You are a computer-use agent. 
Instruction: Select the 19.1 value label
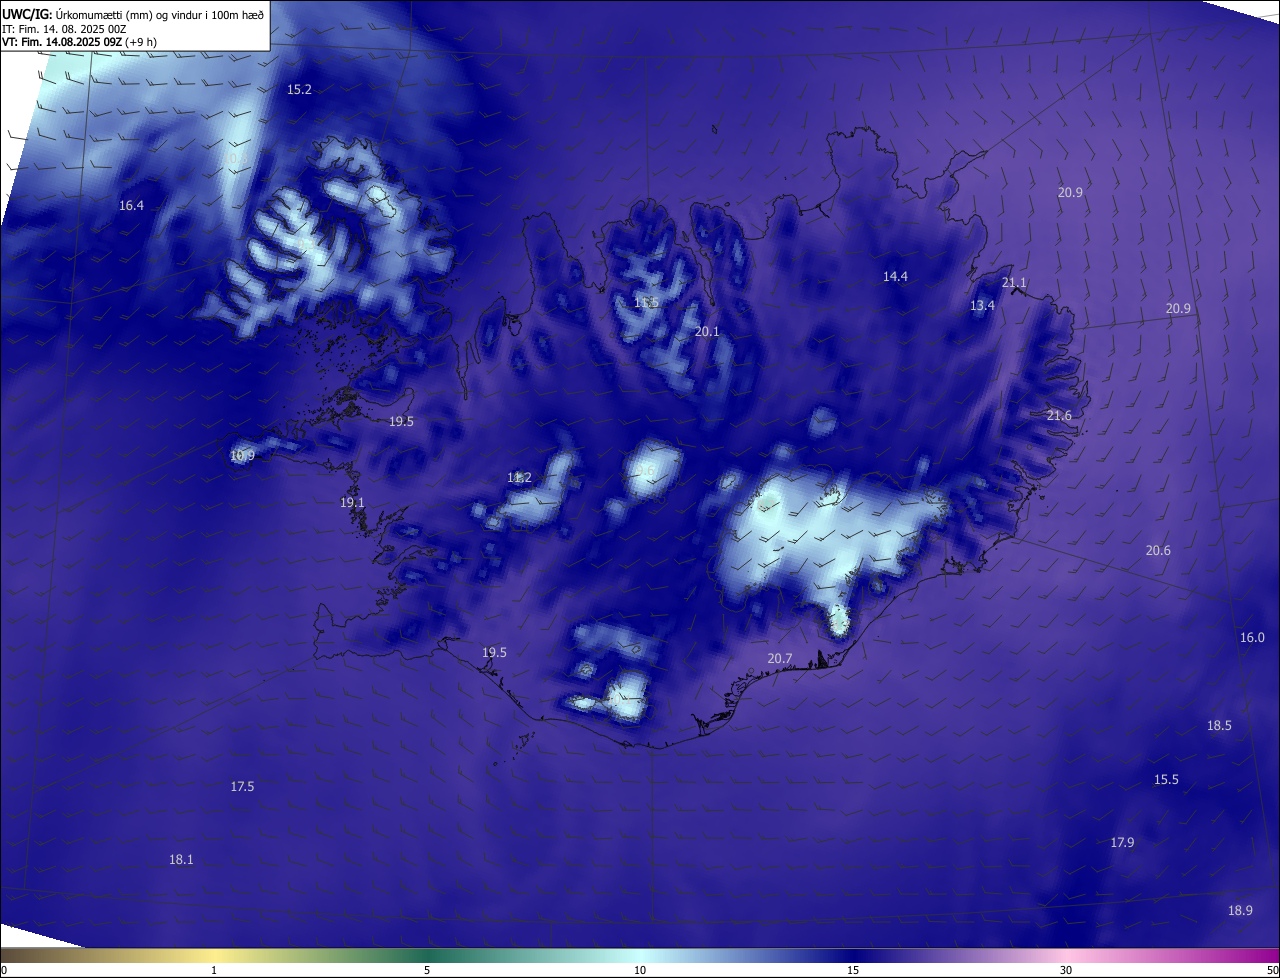pos(352,502)
